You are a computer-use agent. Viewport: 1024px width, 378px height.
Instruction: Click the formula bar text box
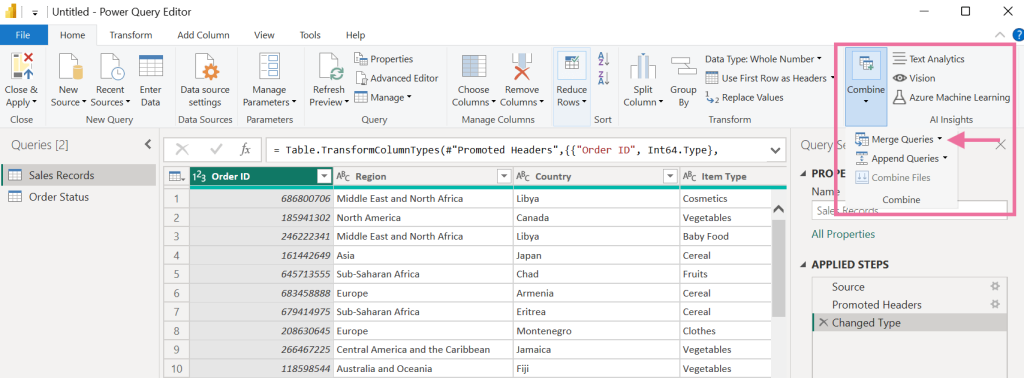click(x=516, y=150)
